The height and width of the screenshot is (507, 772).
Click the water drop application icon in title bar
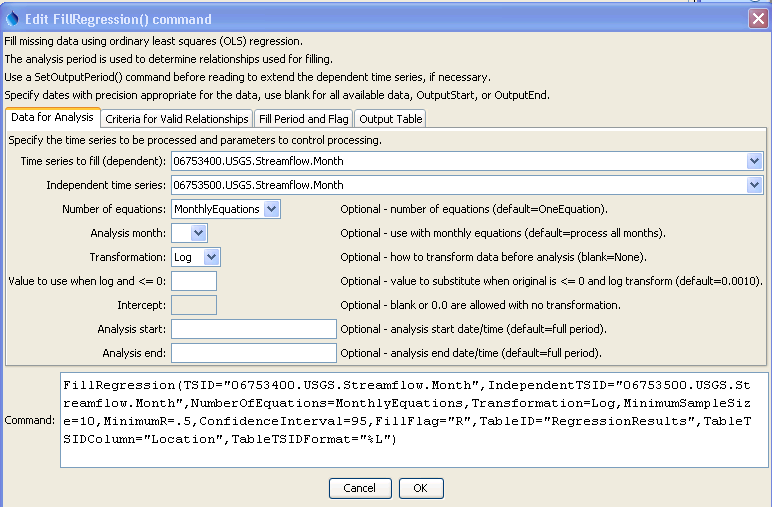(x=12, y=19)
